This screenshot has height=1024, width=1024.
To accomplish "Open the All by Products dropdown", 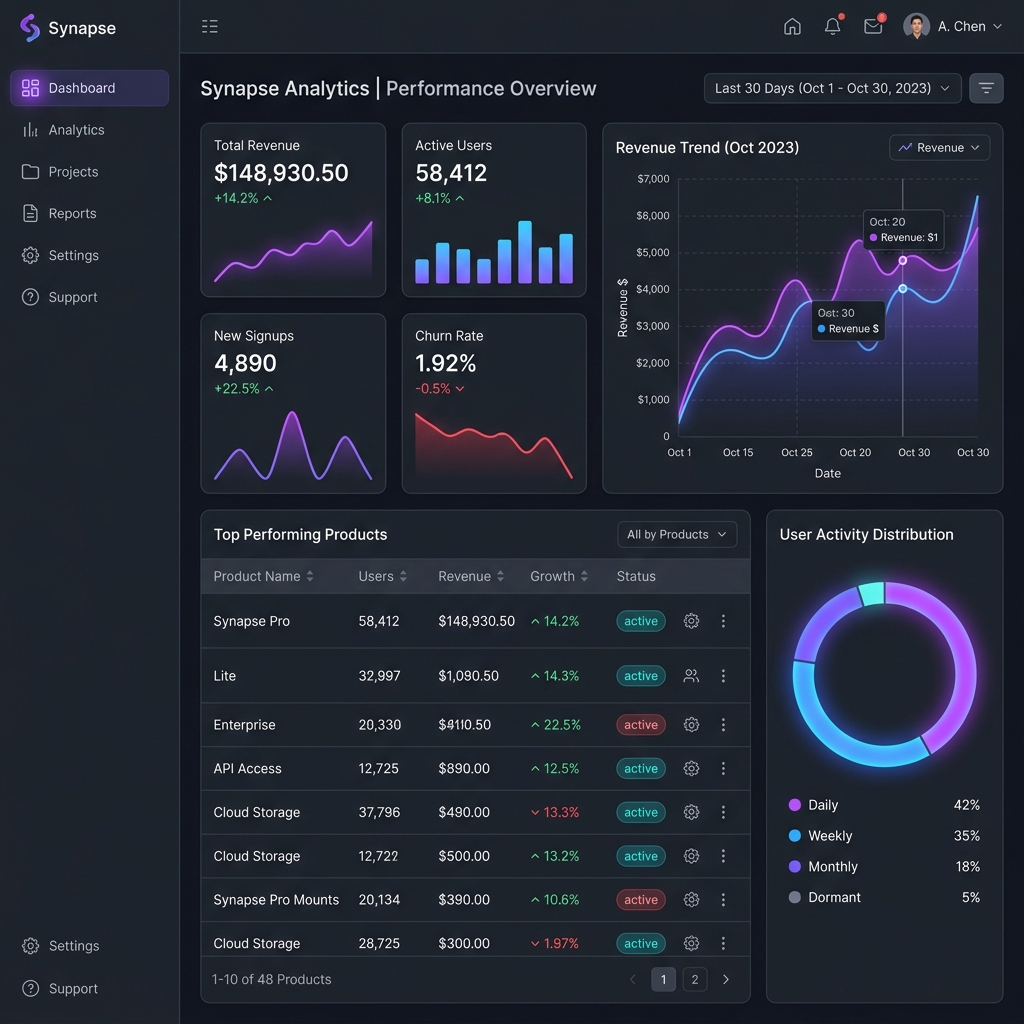I will [677, 534].
